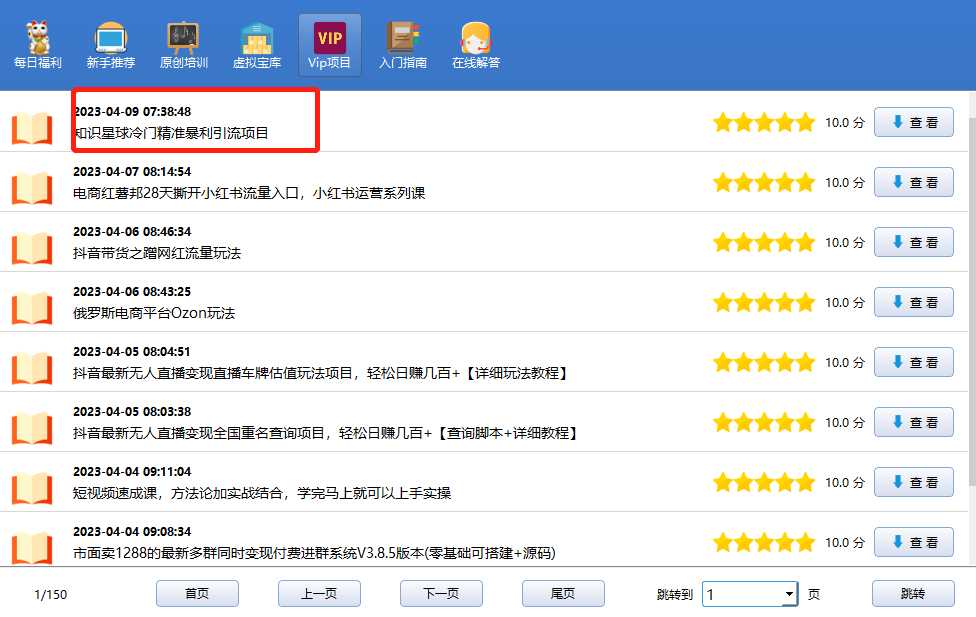
Task: Click star rating of 直播车牌估值玩法 row
Action: [x=764, y=362]
